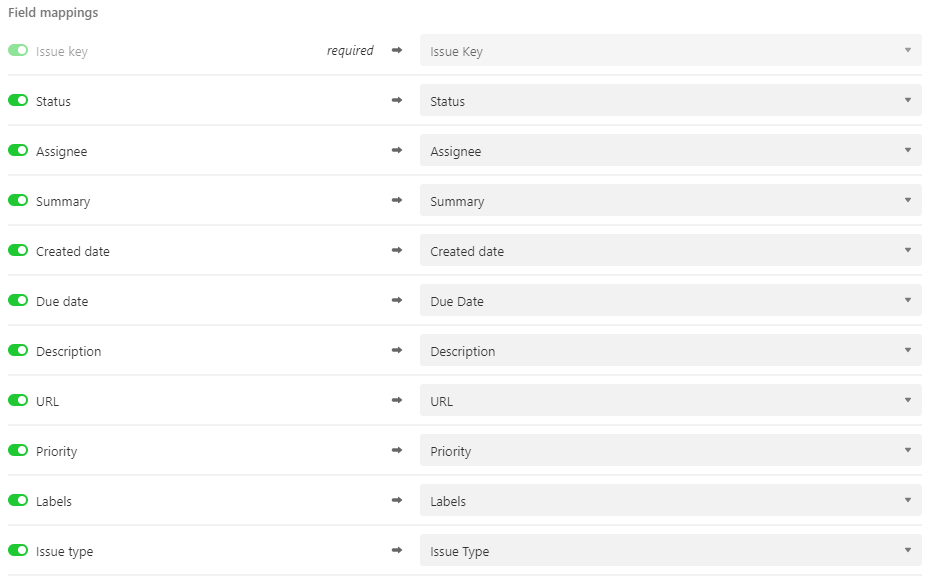930x577 pixels.
Task: Choose a field in Created date dropdown
Action: pos(670,251)
